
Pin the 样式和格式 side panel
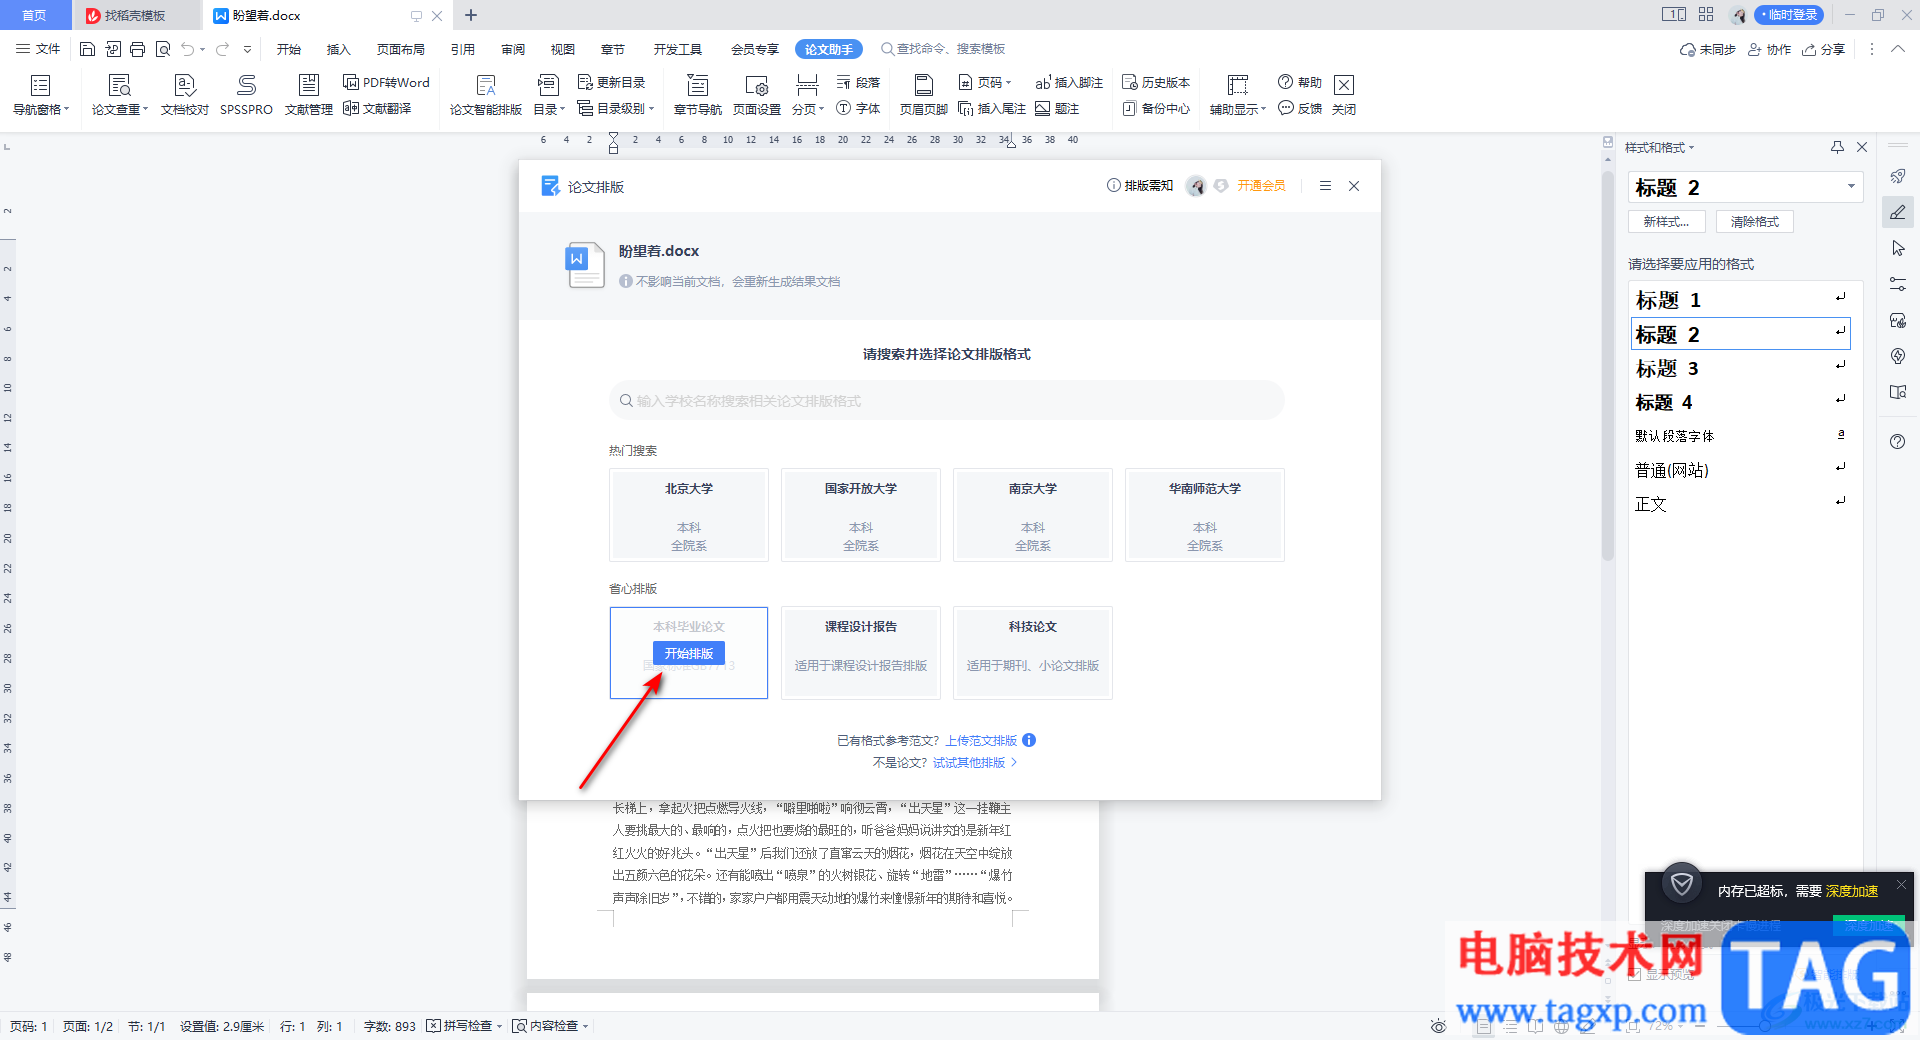click(x=1837, y=147)
